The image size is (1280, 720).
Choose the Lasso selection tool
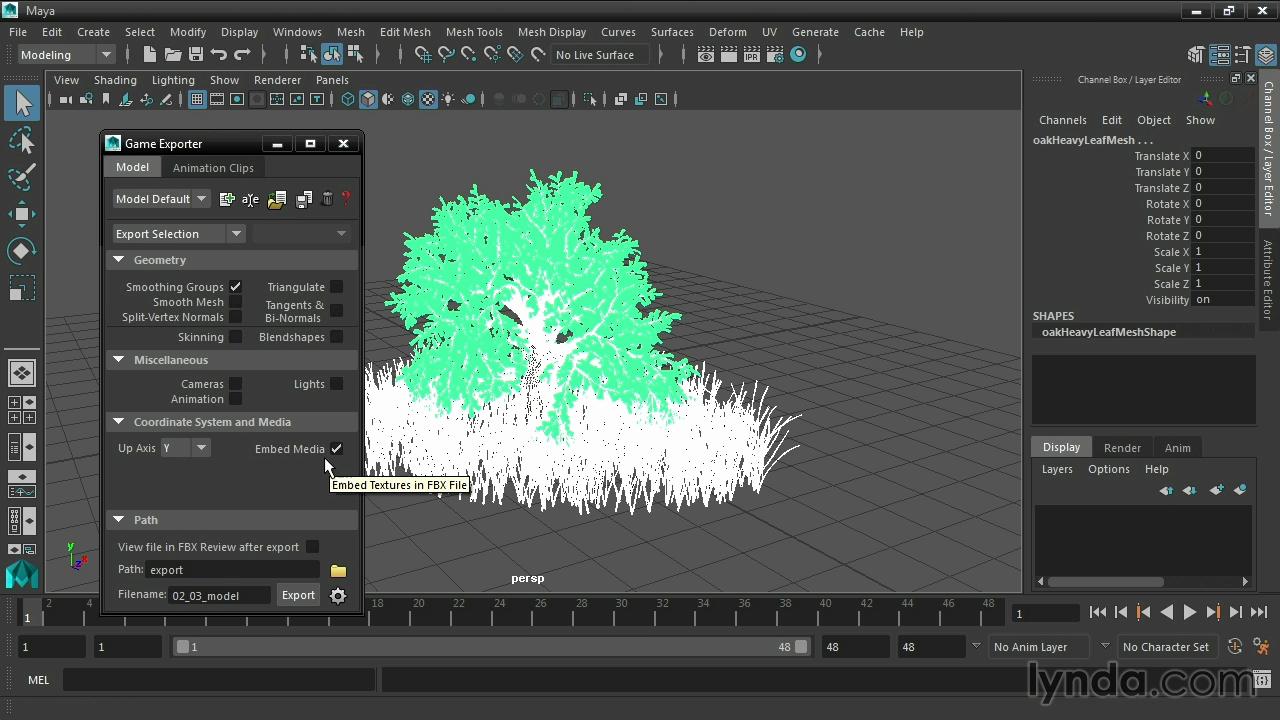[22, 141]
